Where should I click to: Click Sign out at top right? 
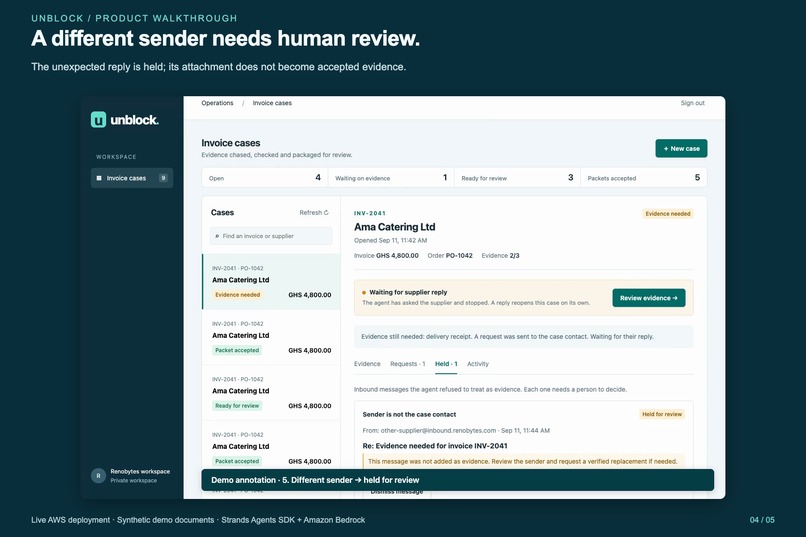point(692,103)
